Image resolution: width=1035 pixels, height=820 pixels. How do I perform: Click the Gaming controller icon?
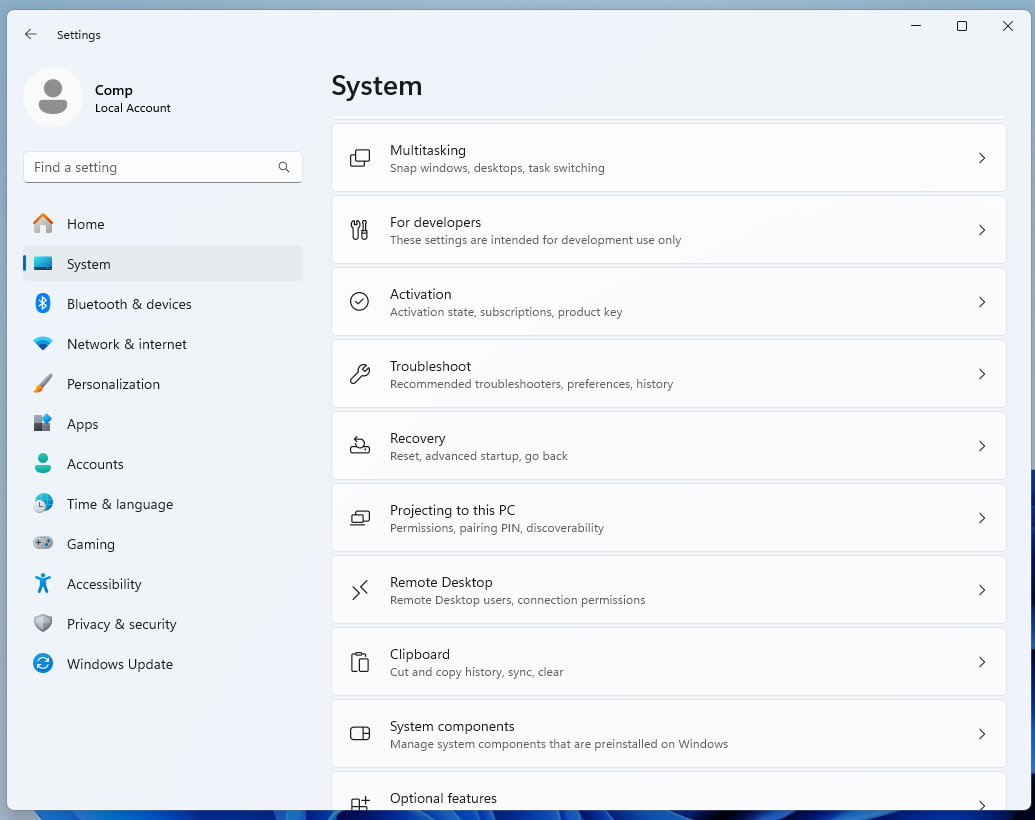[x=43, y=543]
